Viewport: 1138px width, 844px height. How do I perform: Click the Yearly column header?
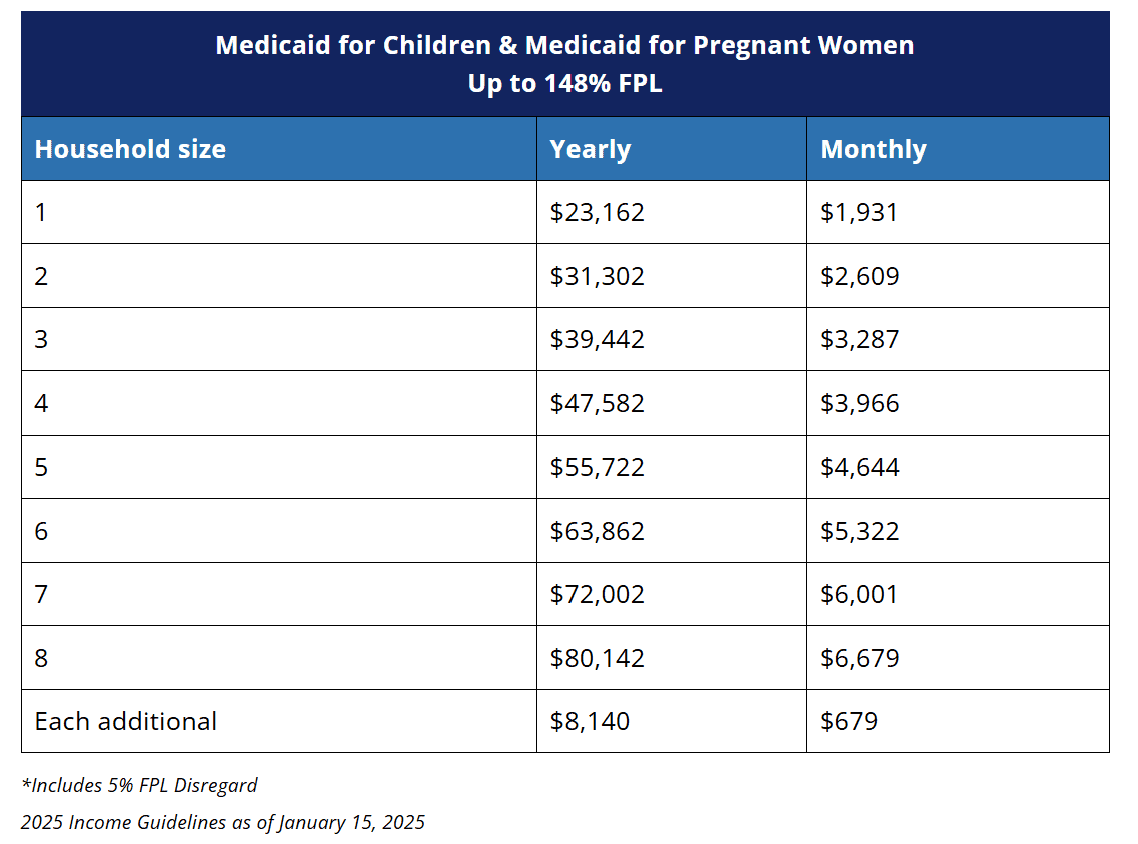click(590, 149)
